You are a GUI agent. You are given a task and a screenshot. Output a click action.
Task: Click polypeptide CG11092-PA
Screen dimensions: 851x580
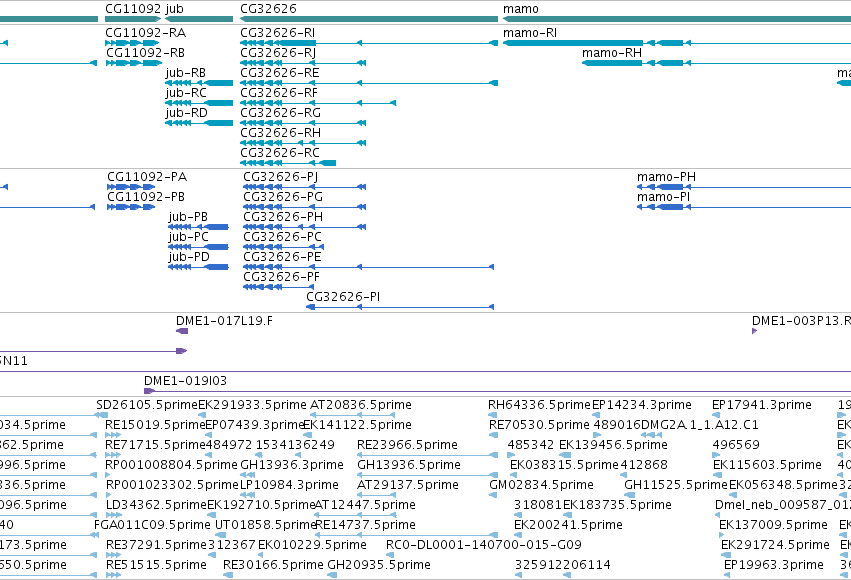click(x=147, y=177)
